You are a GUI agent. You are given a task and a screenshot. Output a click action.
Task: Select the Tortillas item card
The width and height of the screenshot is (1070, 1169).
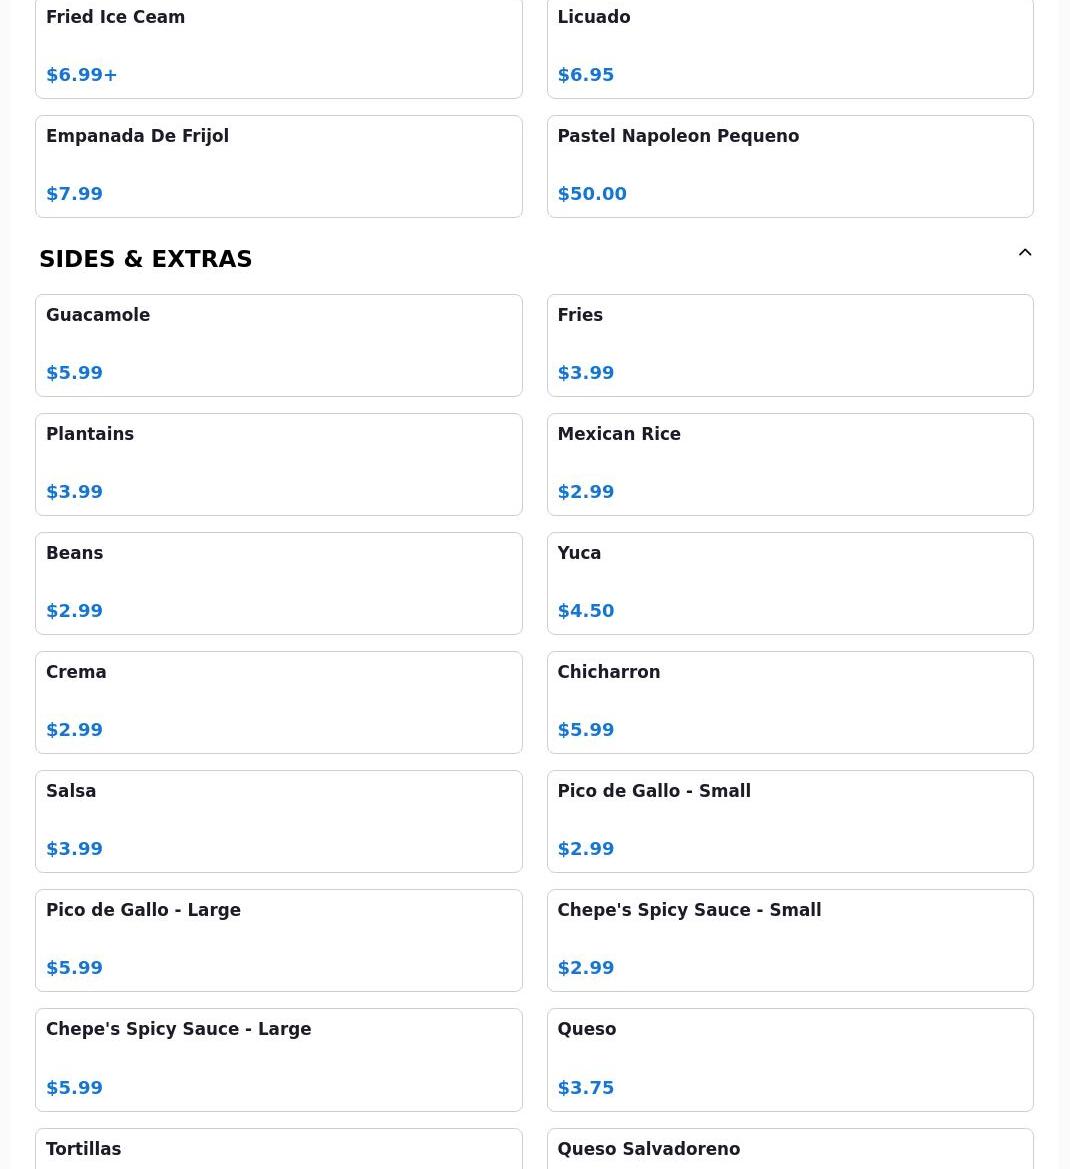pyautogui.click(x=279, y=1149)
